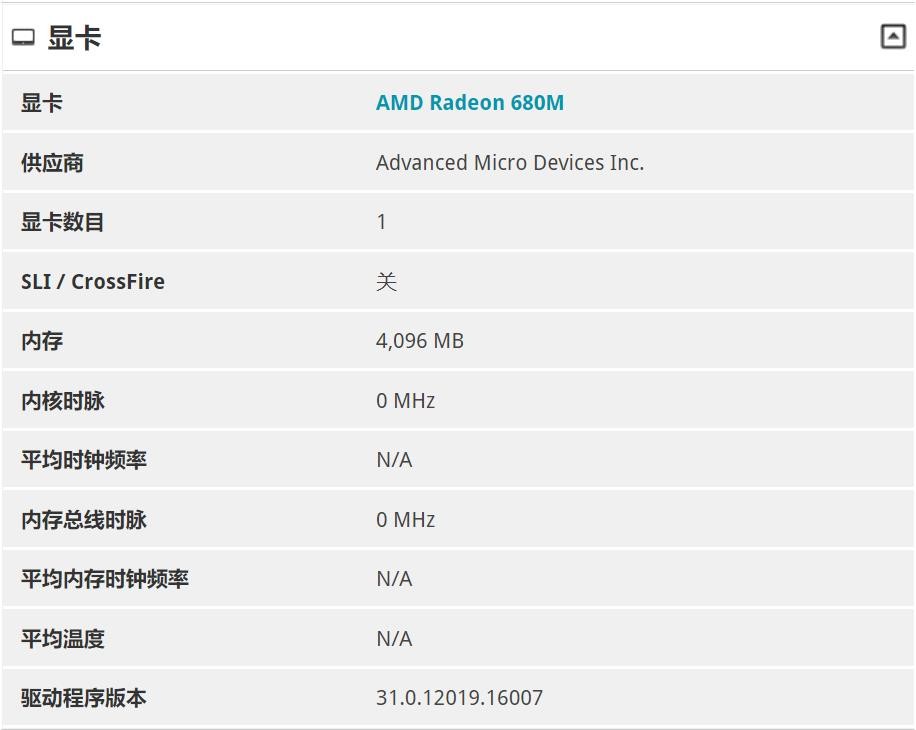Select the 4,096 MB memory value
916x730 pixels.
[419, 341]
